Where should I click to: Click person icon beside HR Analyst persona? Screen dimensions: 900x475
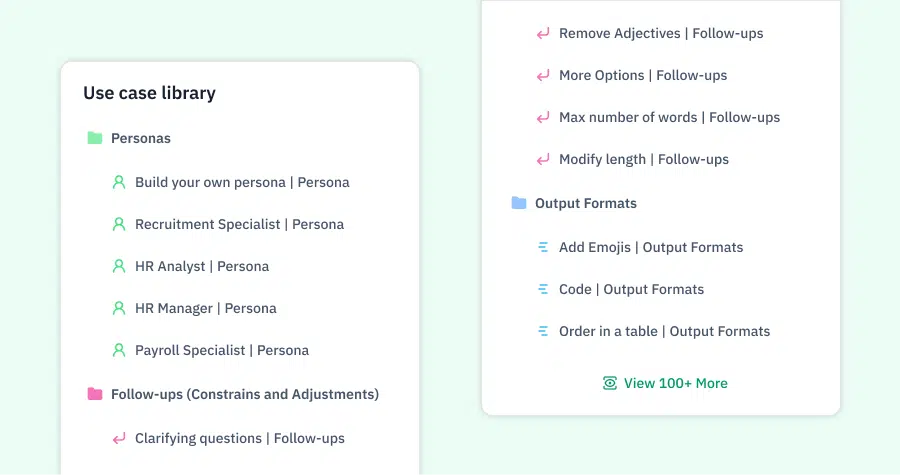[x=119, y=266]
